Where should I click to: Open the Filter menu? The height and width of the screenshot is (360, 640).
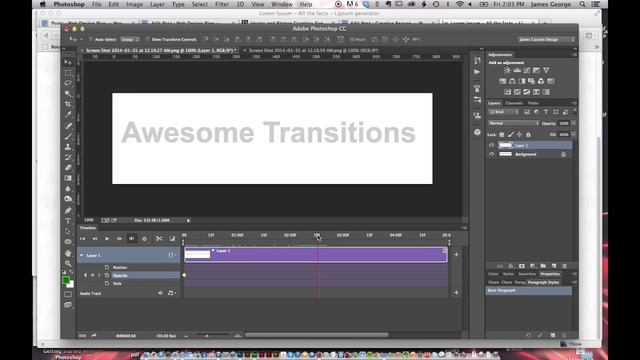[x=222, y=4]
